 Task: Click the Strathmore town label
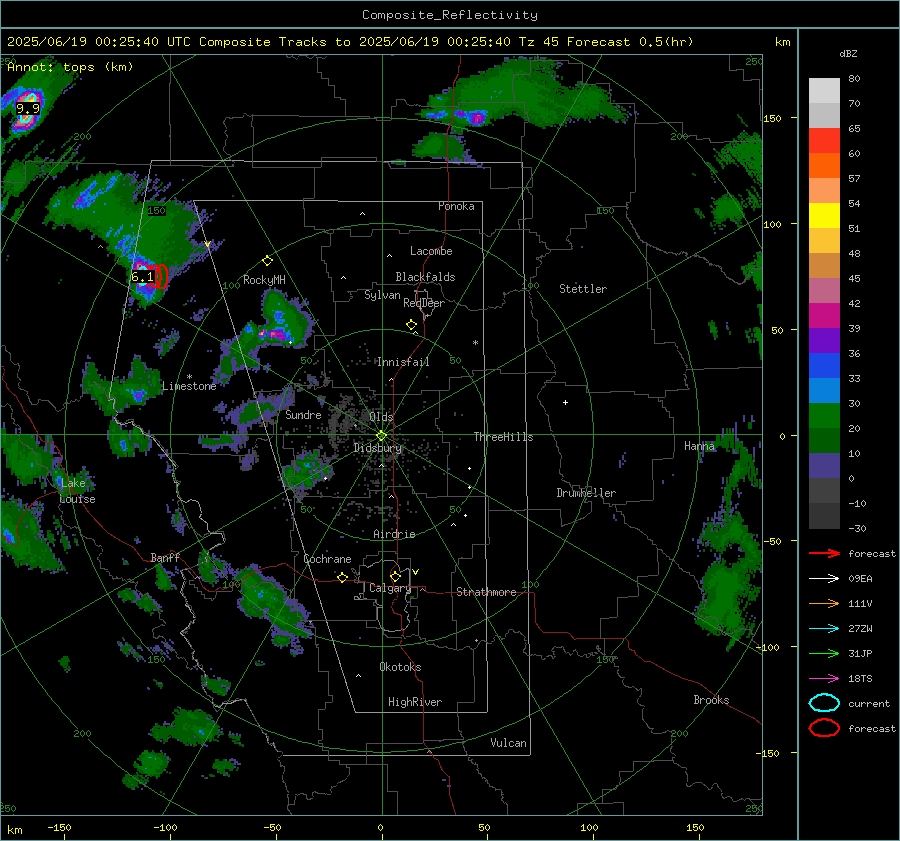[x=486, y=592]
